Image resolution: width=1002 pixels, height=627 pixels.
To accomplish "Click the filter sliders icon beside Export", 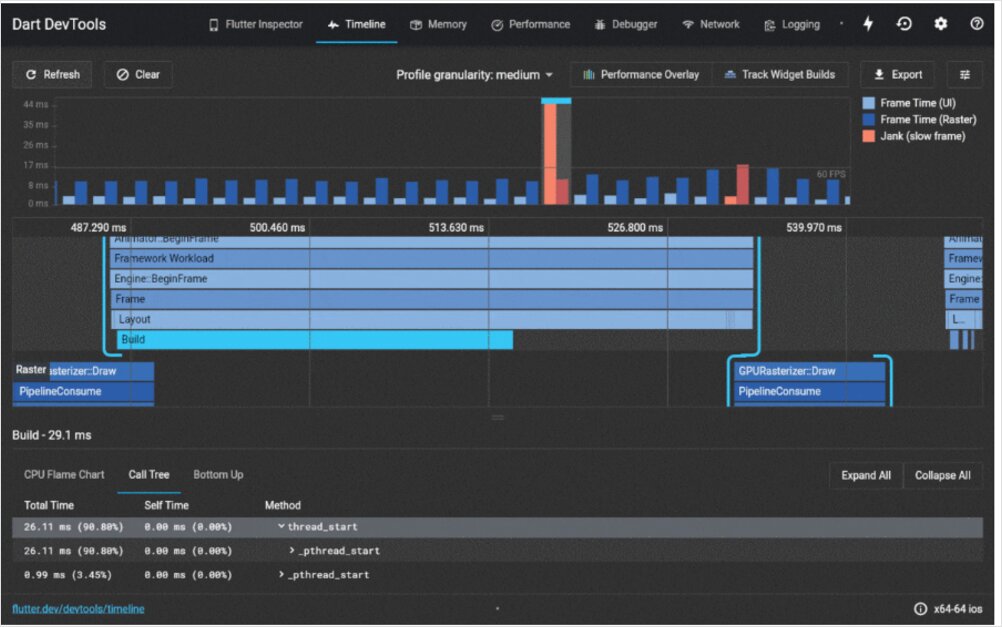I will click(x=964, y=74).
